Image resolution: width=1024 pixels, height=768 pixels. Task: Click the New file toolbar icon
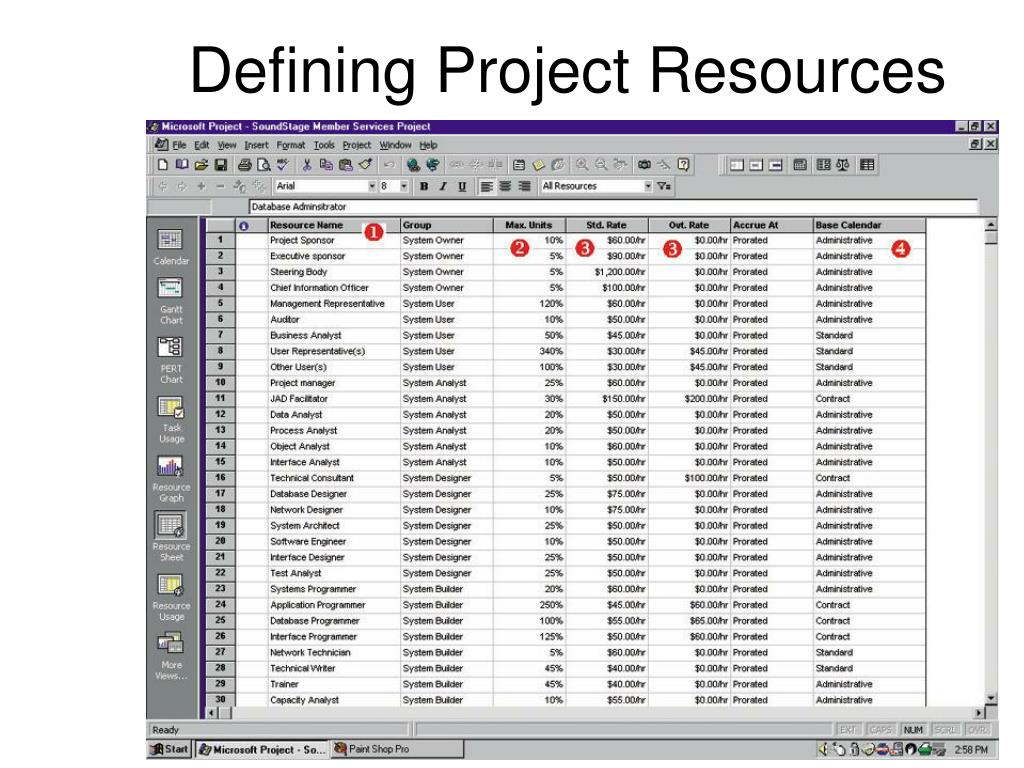tap(163, 165)
